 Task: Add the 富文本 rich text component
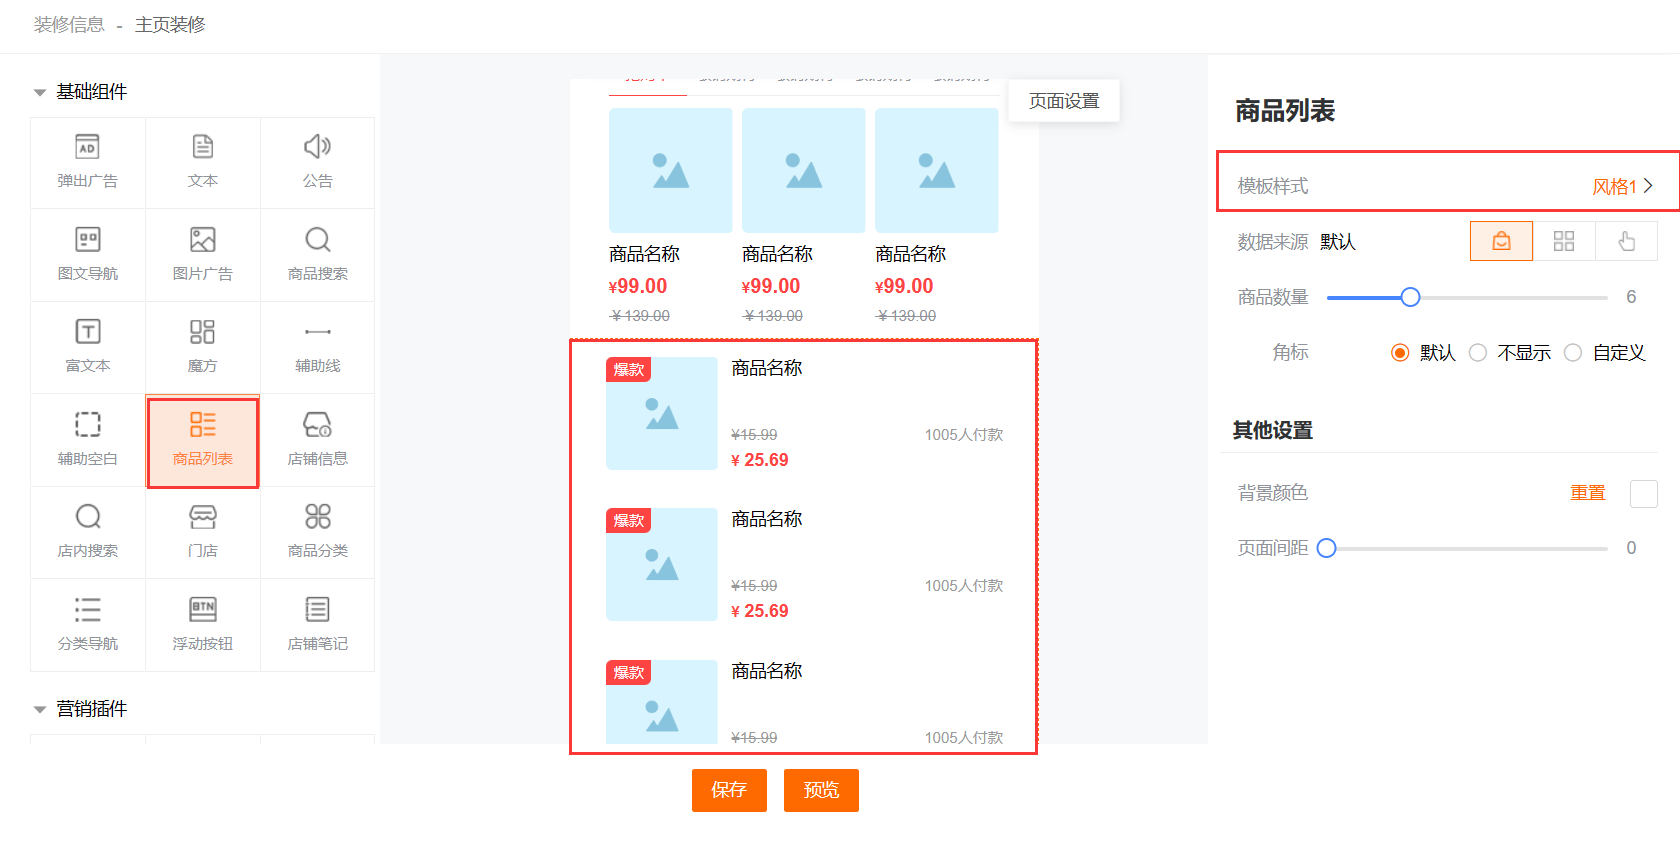tap(88, 347)
